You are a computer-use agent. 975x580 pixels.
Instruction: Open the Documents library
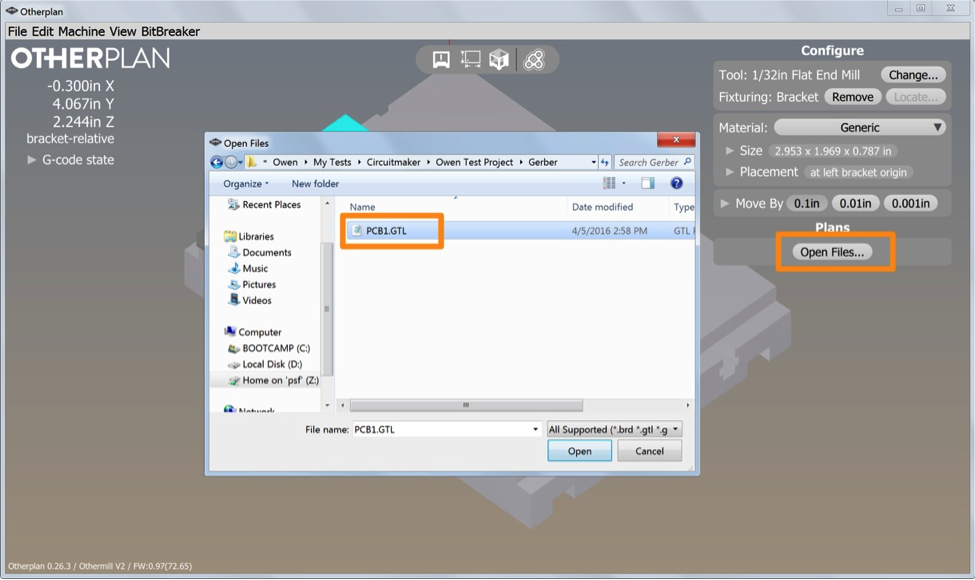[x=260, y=252]
